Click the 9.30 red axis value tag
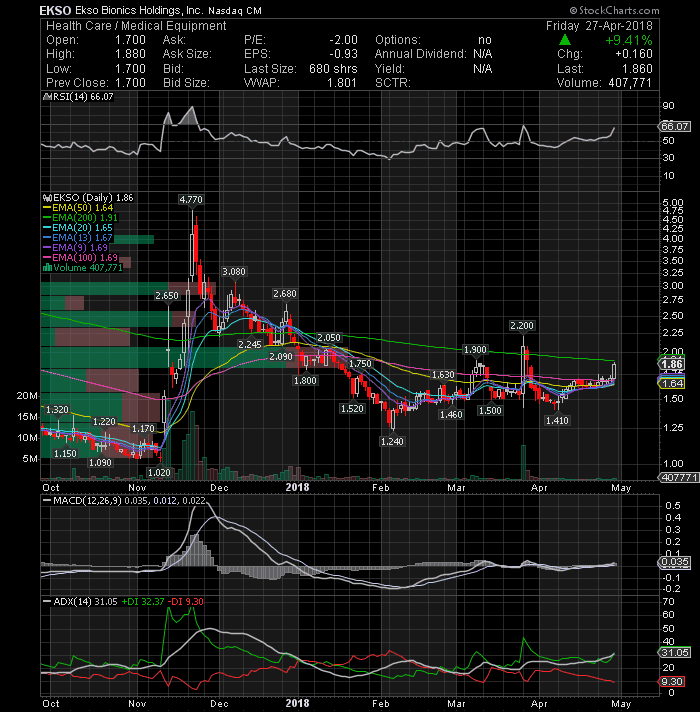 672,682
